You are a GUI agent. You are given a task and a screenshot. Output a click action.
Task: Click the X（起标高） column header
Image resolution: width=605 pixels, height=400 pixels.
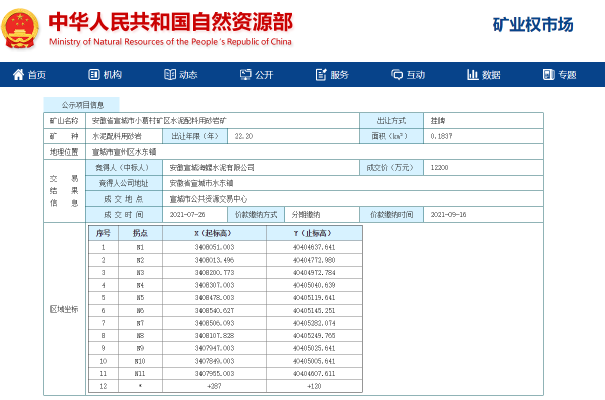pos(214,232)
